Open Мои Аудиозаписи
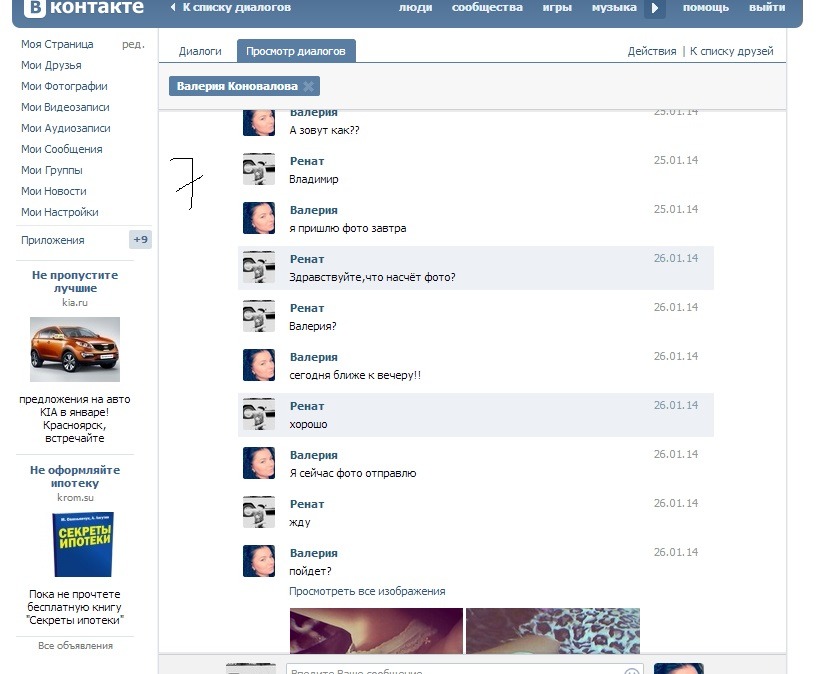The image size is (821, 674). [x=65, y=128]
